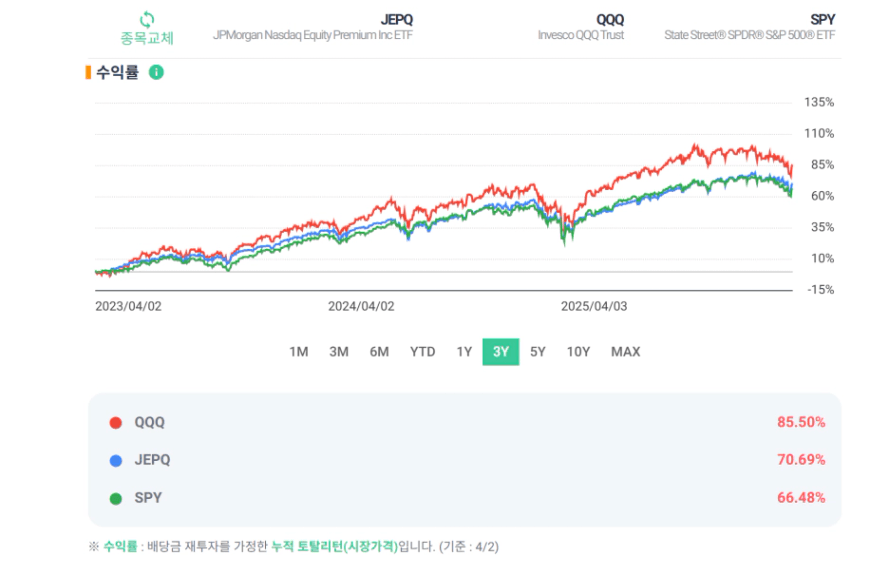
Task: Show the 5Y return period
Action: coord(538,351)
